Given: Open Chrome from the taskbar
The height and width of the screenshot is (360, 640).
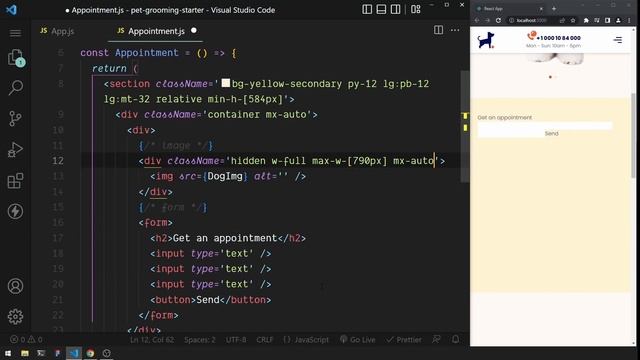Looking at the screenshot, I should (90, 353).
